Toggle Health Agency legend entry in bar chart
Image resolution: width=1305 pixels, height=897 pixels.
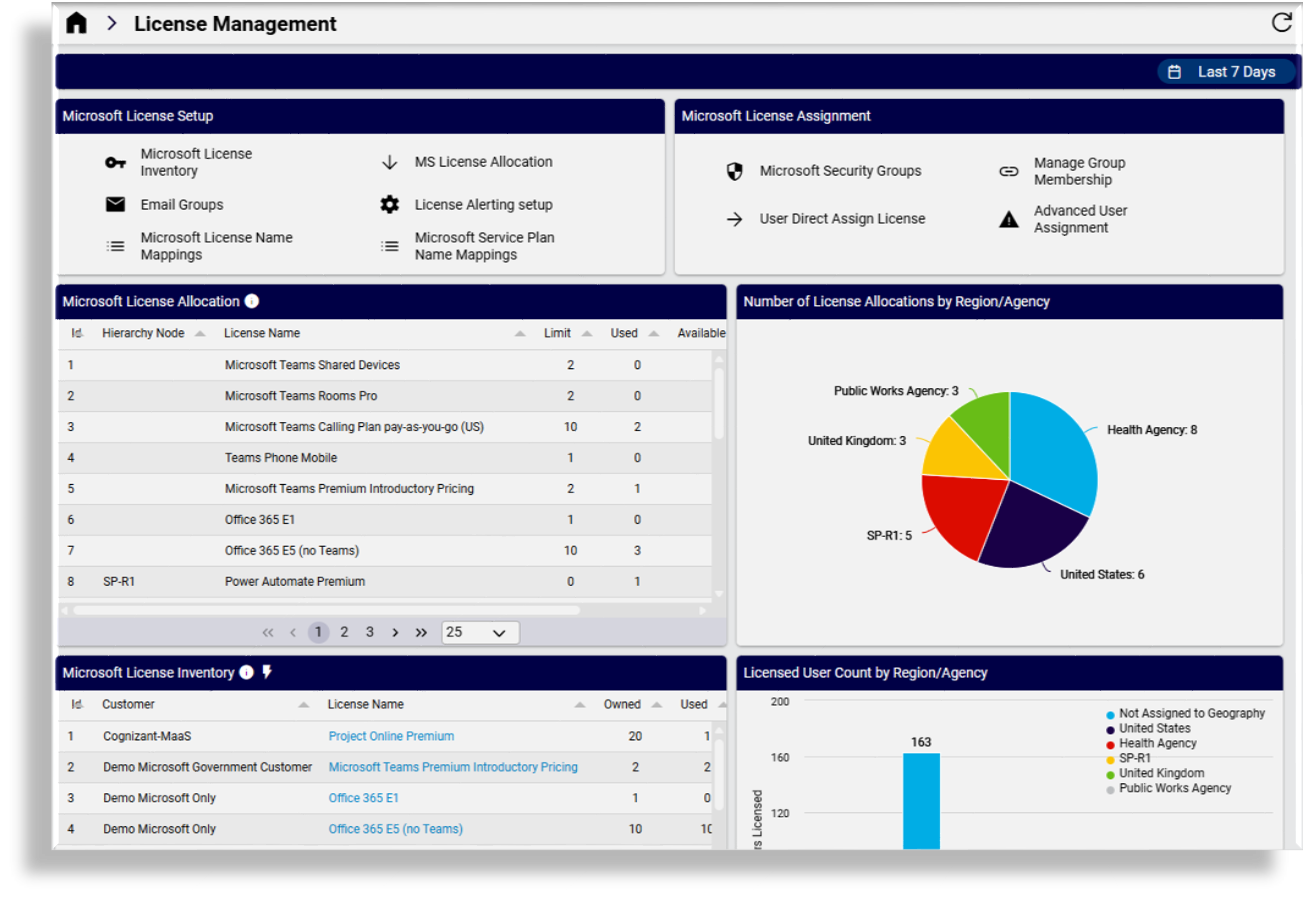point(1151,744)
